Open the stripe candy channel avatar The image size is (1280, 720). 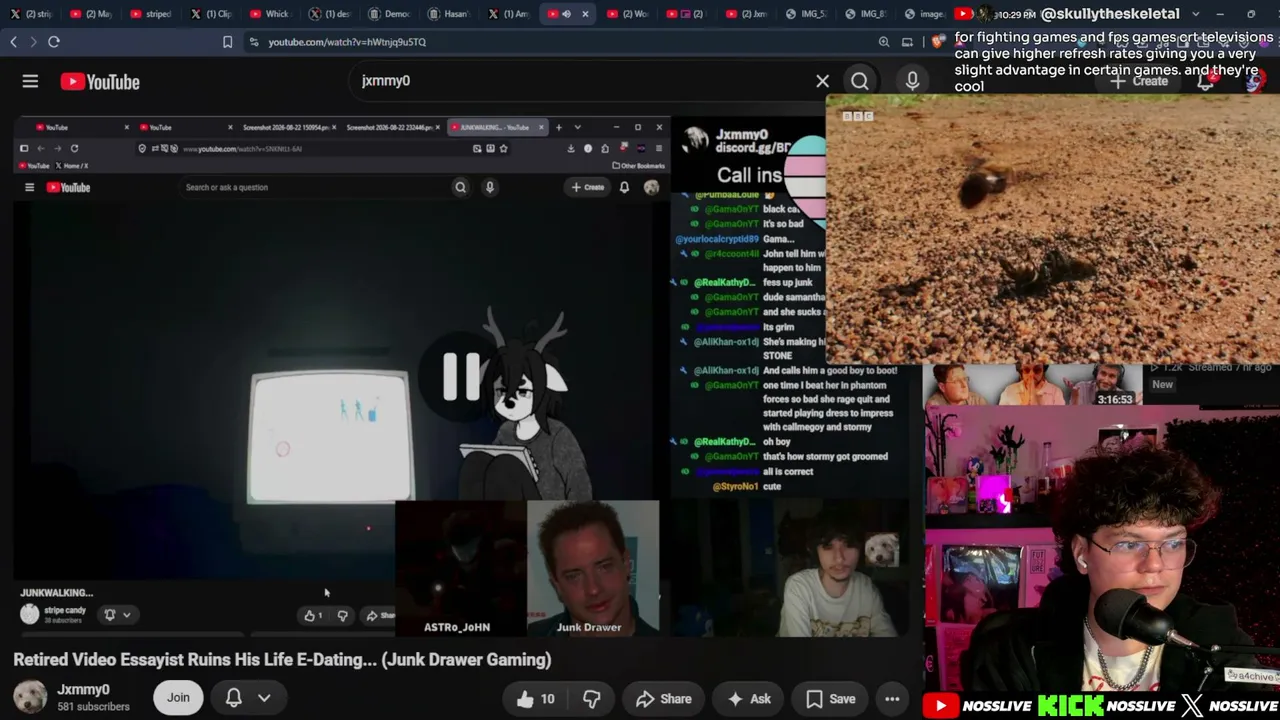pos(30,614)
